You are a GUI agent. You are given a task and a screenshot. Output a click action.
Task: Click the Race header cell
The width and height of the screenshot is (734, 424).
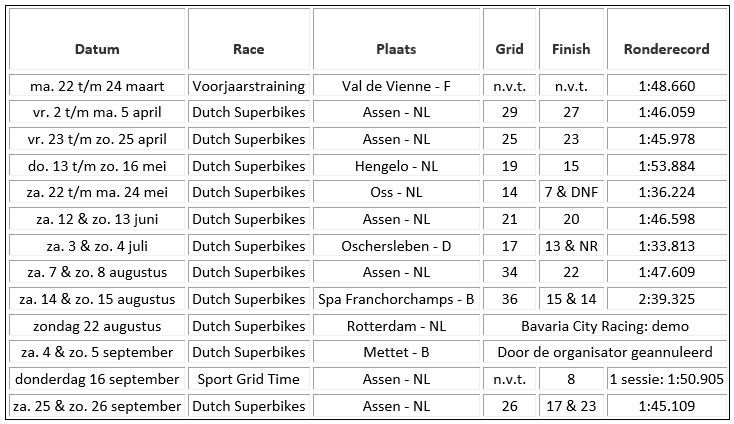[x=249, y=39]
